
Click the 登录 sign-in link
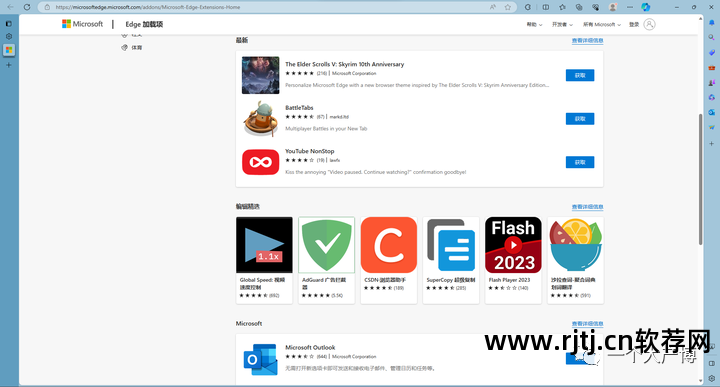(634, 24)
